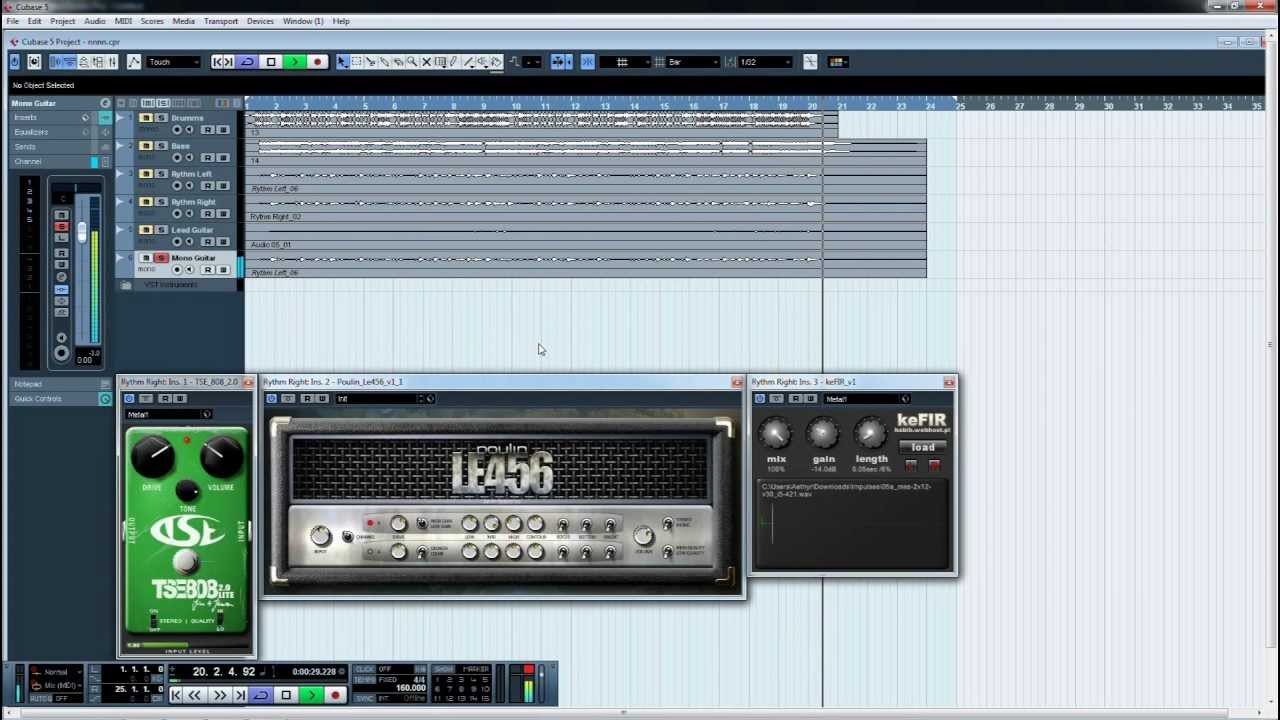The height and width of the screenshot is (720, 1280).
Task: Turn the keFIR mix knob
Action: [x=776, y=433]
